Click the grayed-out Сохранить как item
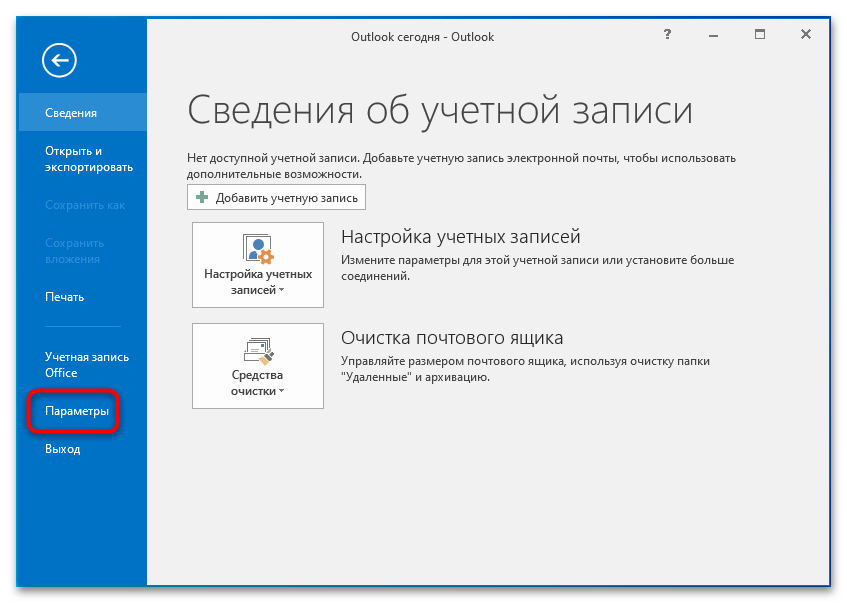 tap(85, 205)
